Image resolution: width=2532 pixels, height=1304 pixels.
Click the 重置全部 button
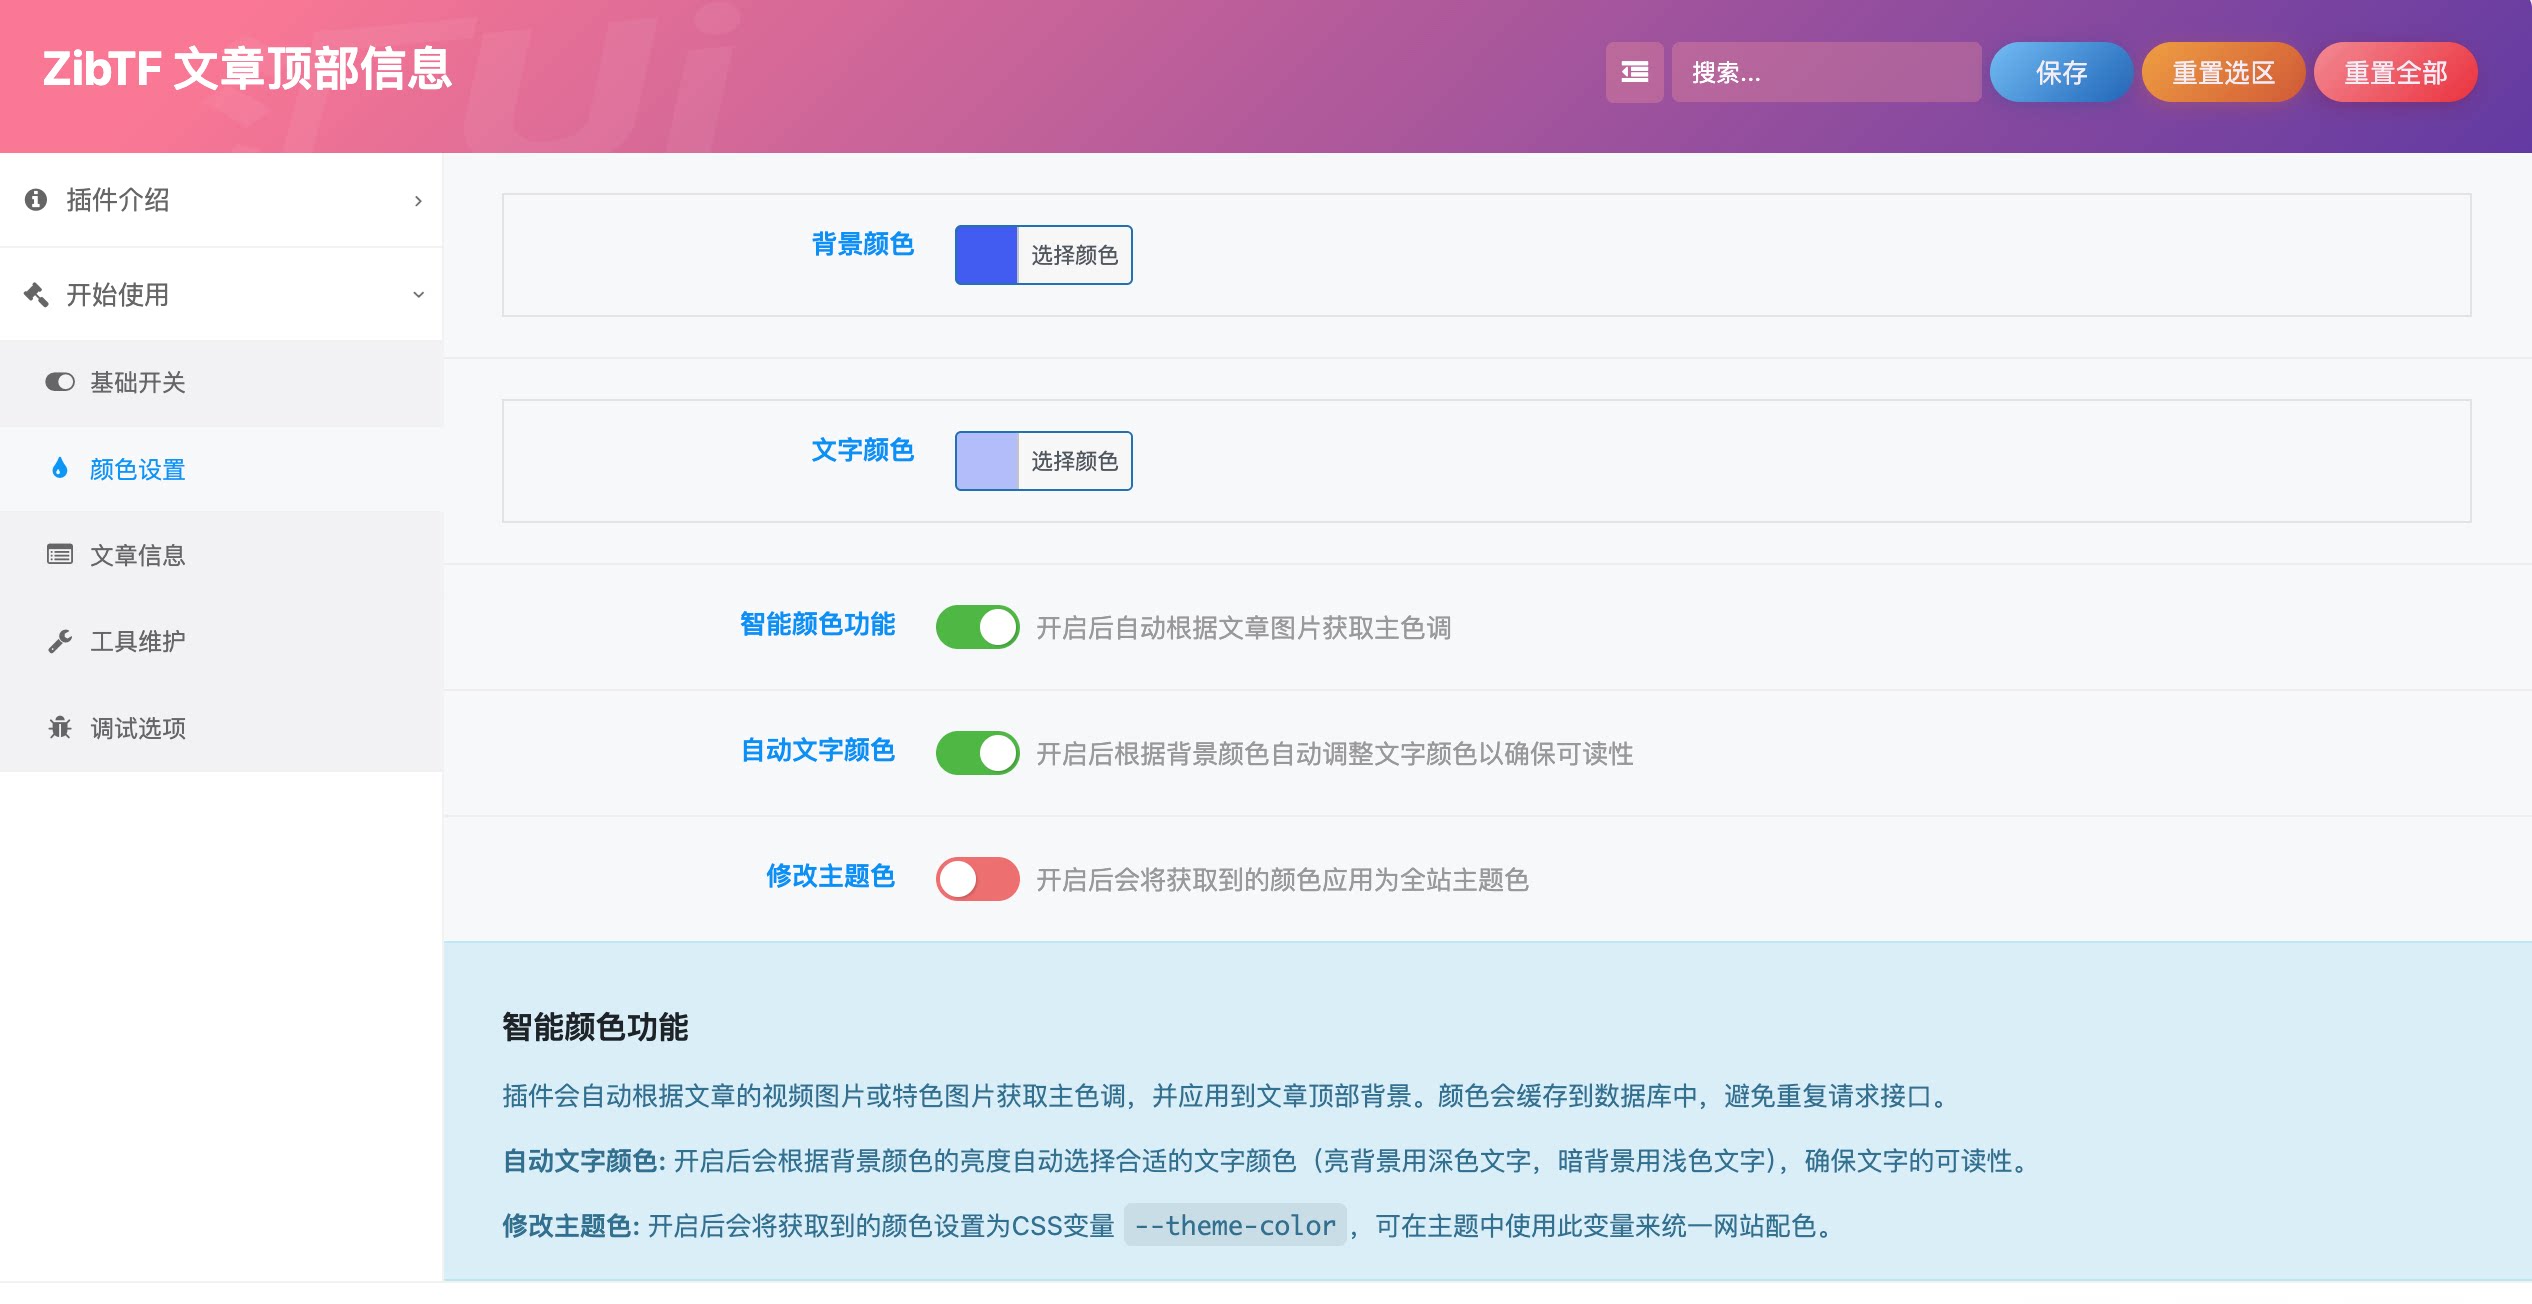2395,72
